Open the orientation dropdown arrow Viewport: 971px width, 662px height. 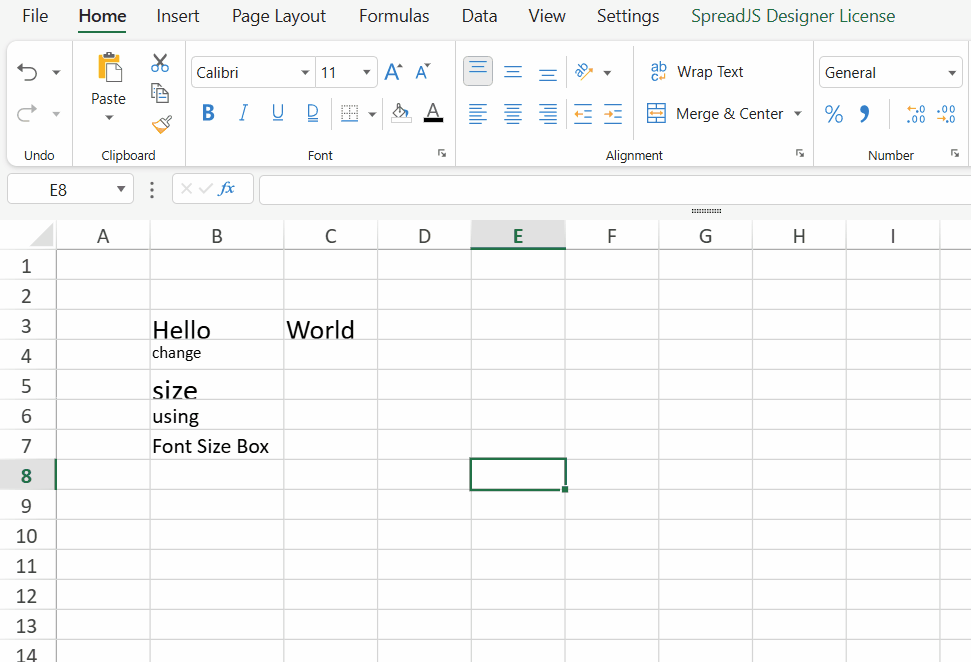(x=607, y=73)
